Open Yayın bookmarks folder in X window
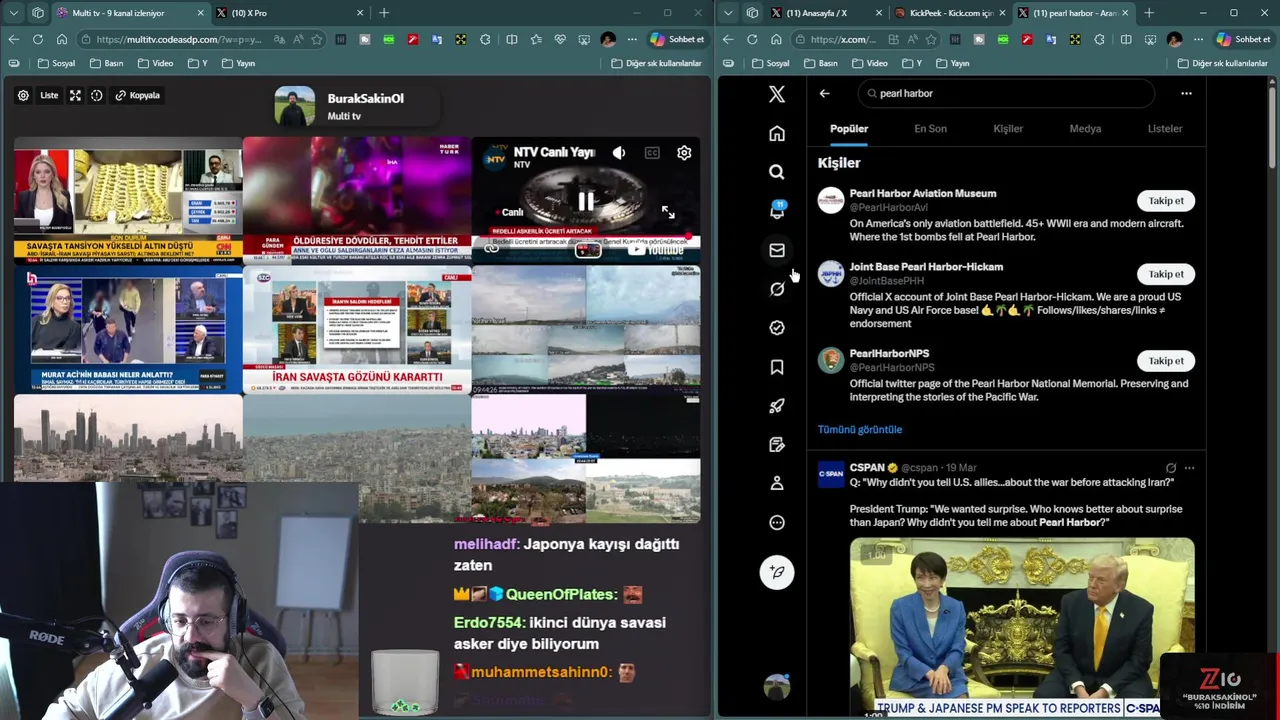 coord(952,63)
